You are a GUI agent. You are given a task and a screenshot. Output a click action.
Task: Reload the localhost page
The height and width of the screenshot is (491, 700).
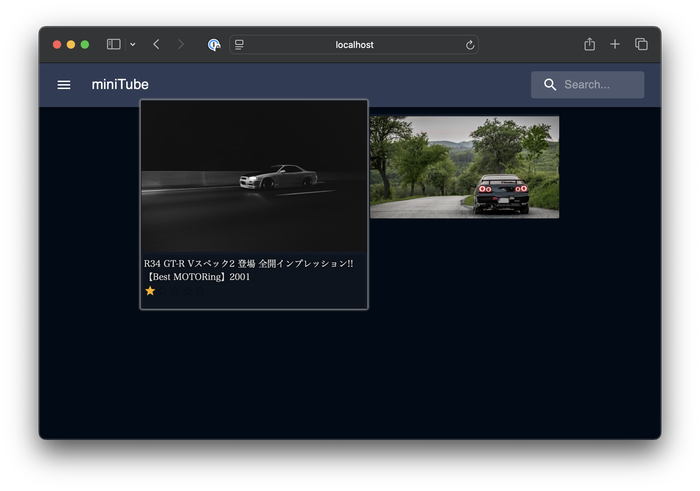tap(470, 45)
